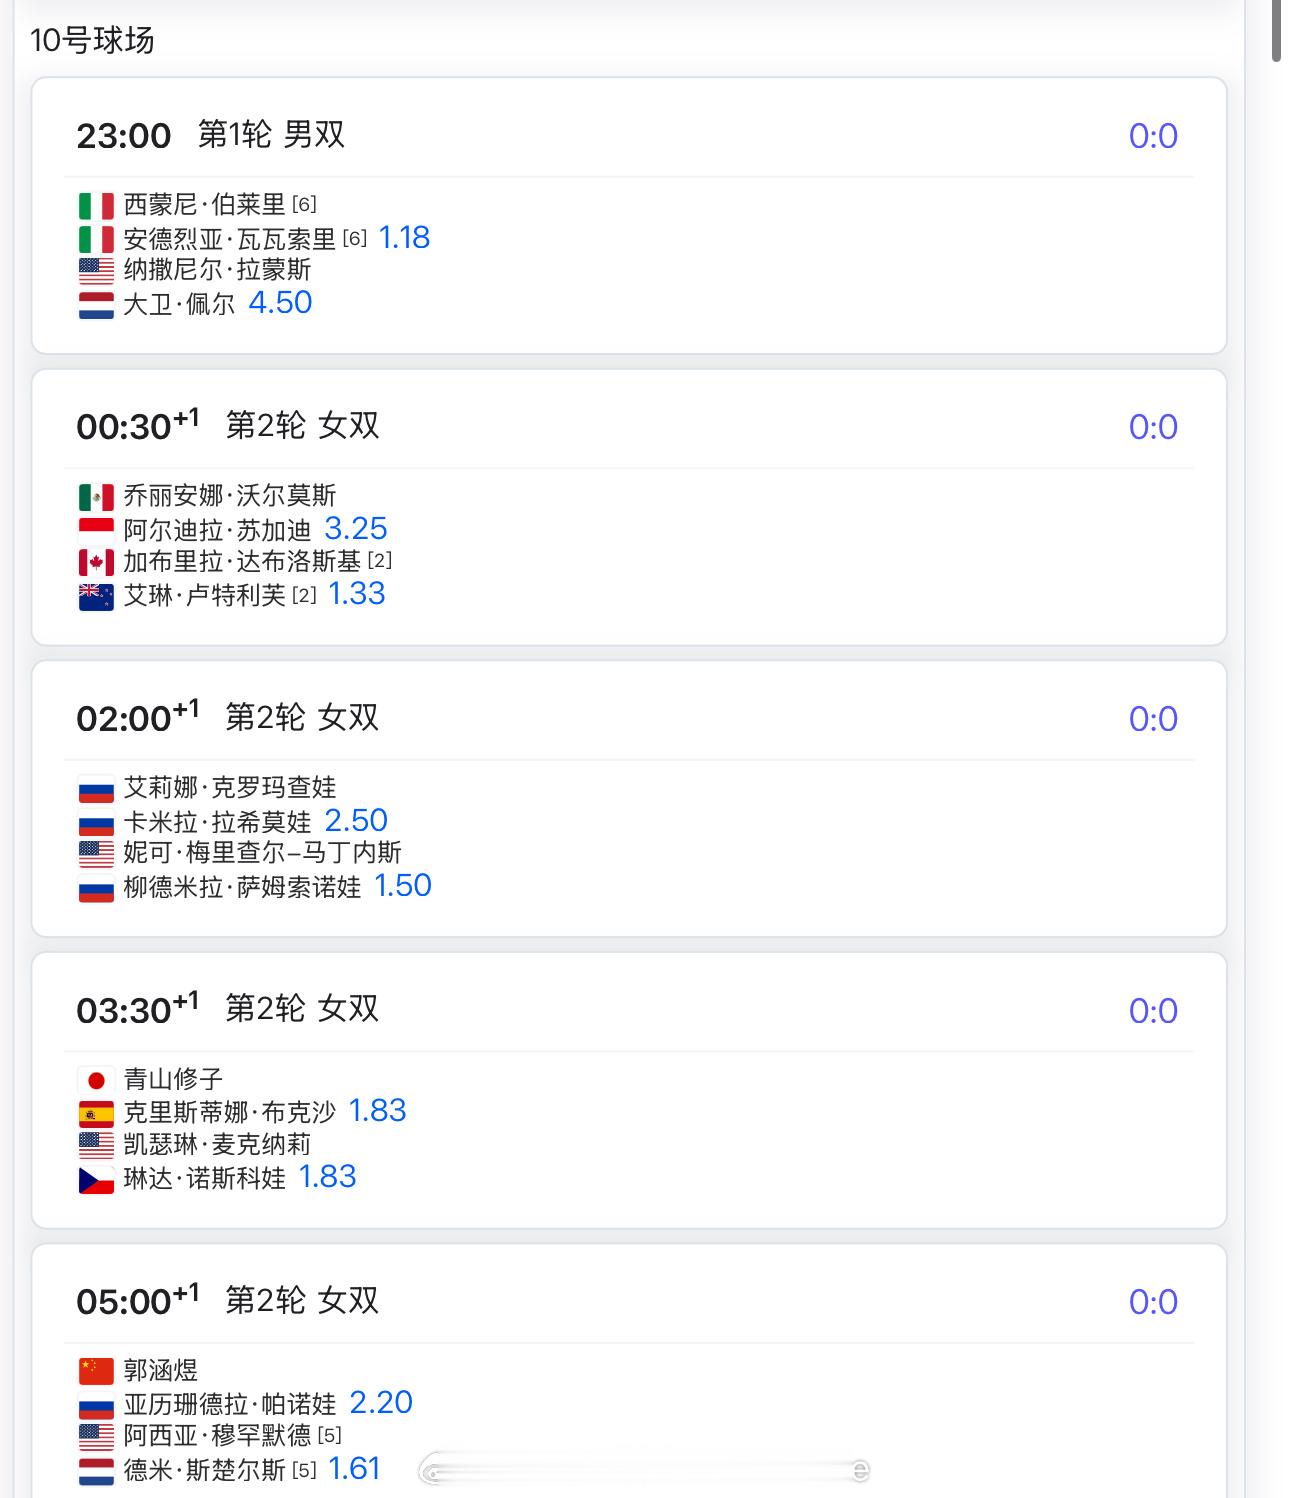Screen dimensions: 1290x1498
Task: Select odds 4.50 for 大卫·佩尔
Action: point(280,302)
